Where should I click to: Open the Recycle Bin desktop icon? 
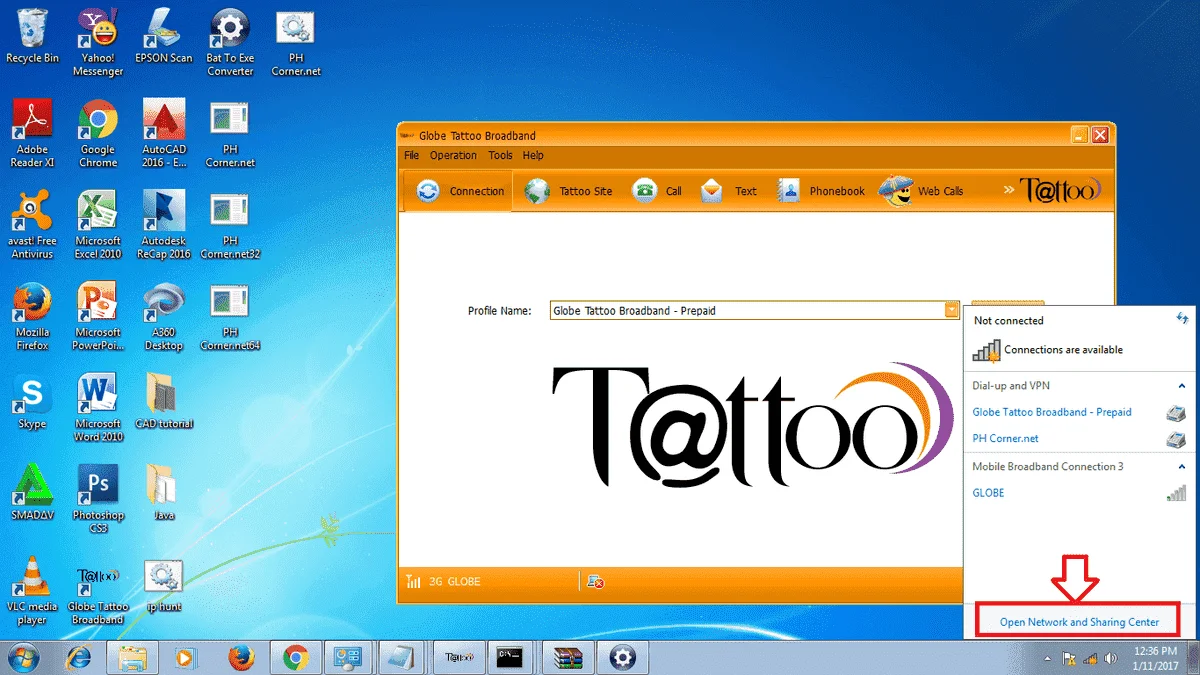tap(32, 37)
